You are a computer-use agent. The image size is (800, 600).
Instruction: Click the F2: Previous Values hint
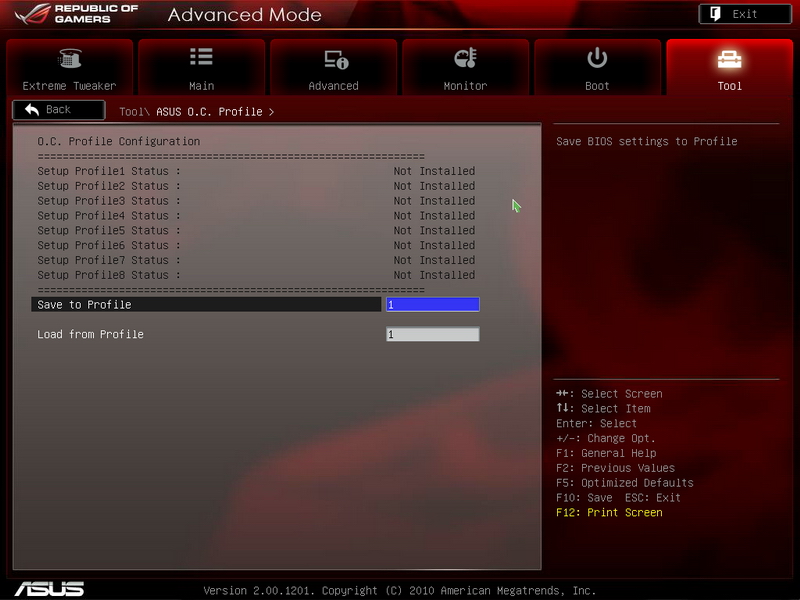(x=615, y=468)
